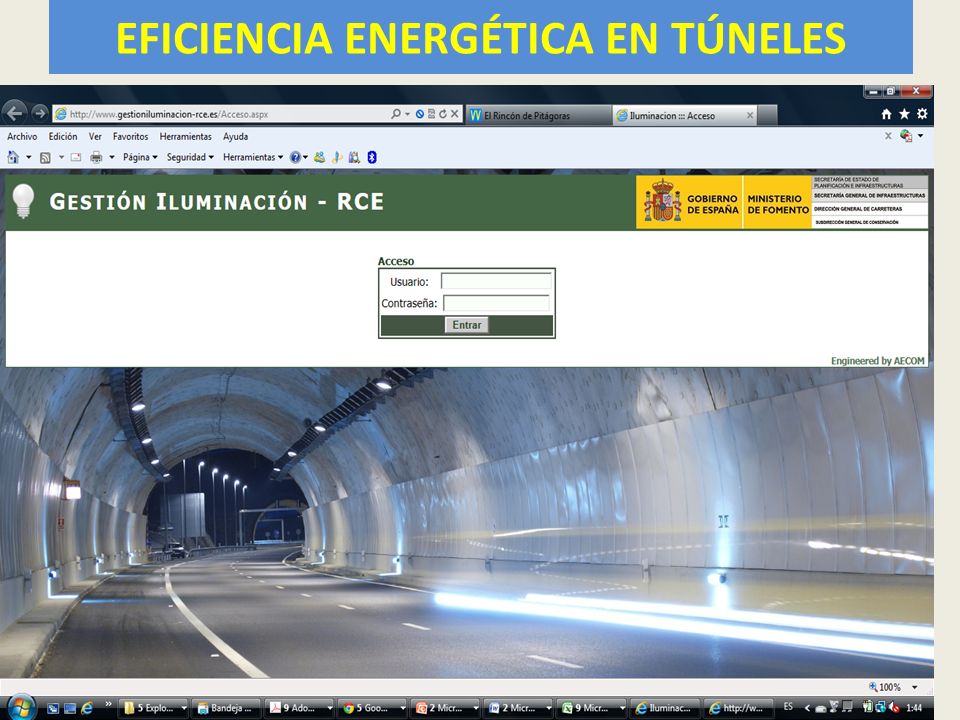Click the browser Home icon at top right
The image size is (960, 720).
pos(886,114)
